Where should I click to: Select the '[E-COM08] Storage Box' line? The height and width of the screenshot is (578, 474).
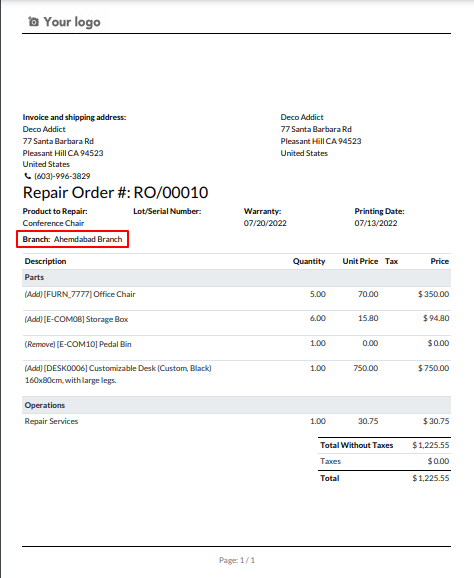(x=236, y=323)
